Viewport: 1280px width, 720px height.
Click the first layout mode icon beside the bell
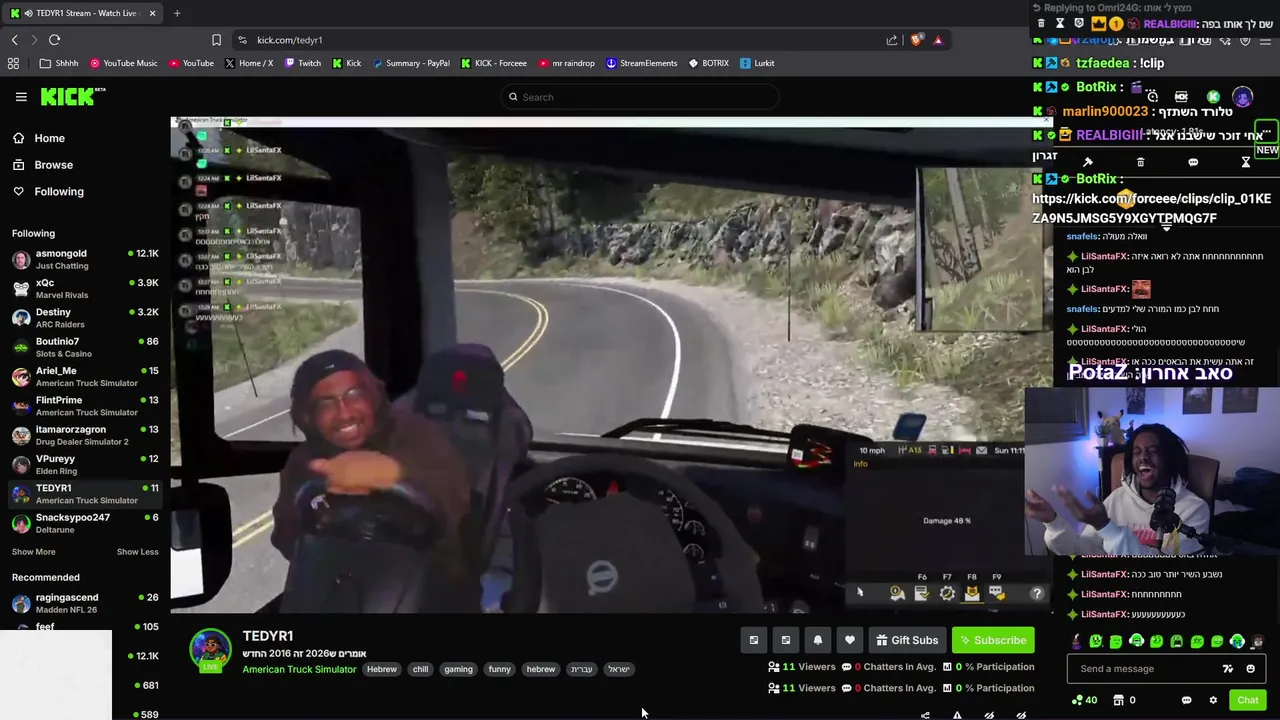[x=754, y=640]
